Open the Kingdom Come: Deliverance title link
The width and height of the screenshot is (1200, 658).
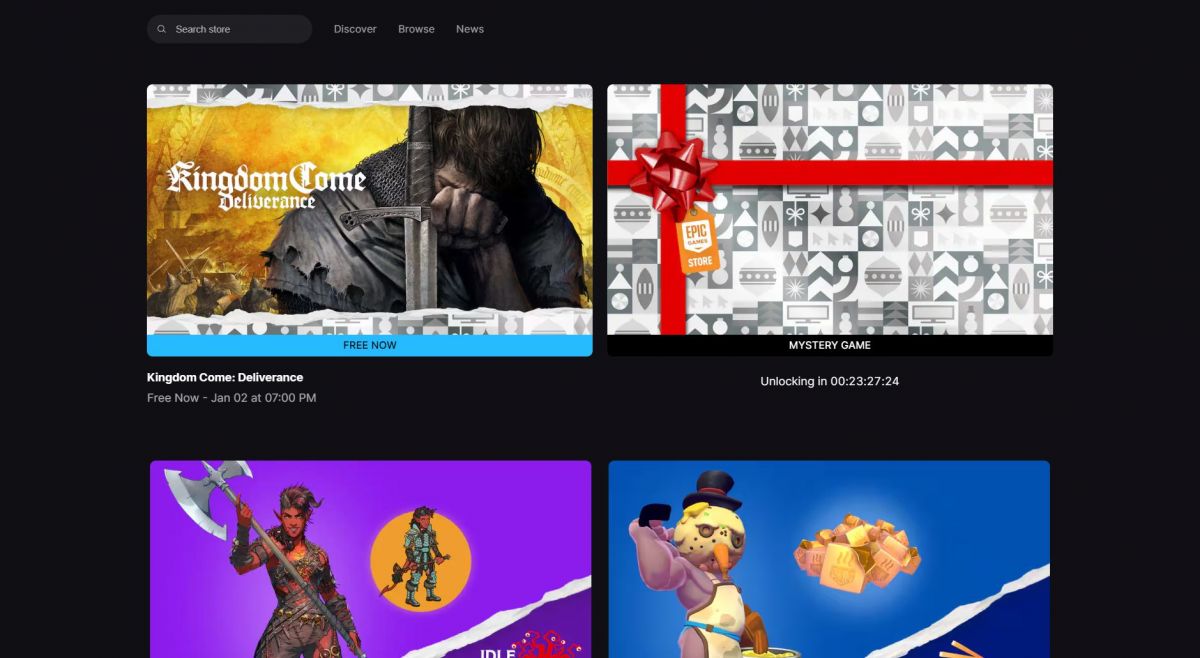click(x=225, y=377)
